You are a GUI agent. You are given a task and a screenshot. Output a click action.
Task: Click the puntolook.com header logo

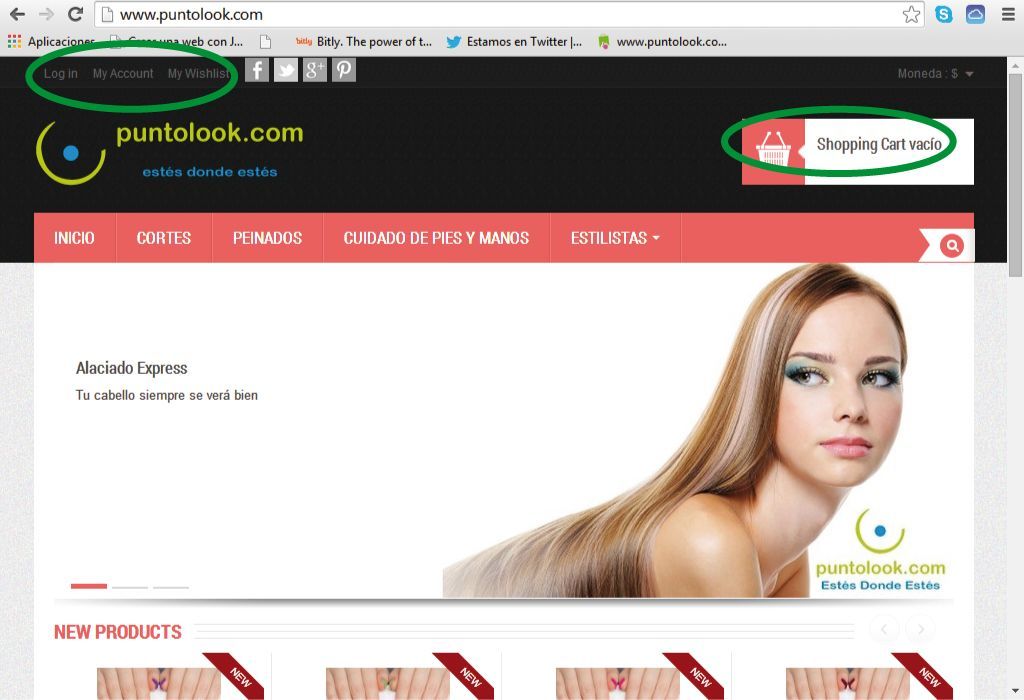[170, 152]
